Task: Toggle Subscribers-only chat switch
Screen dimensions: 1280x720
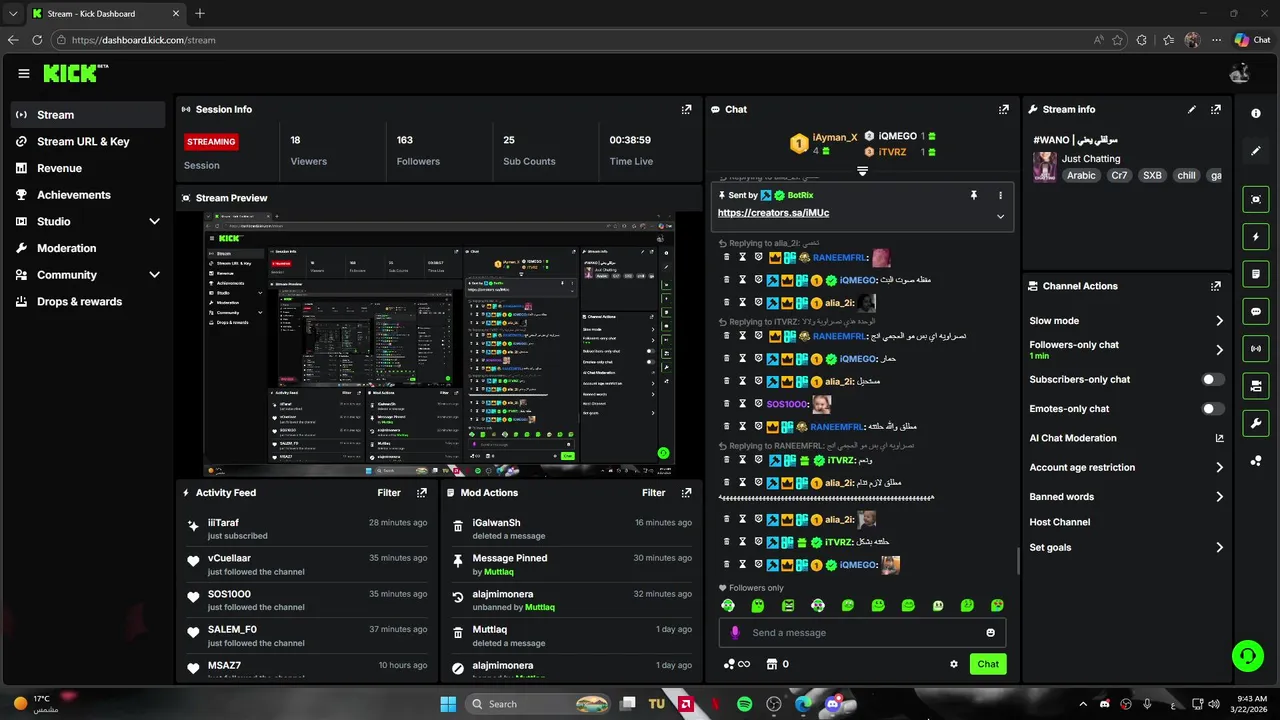Action: (x=1212, y=380)
